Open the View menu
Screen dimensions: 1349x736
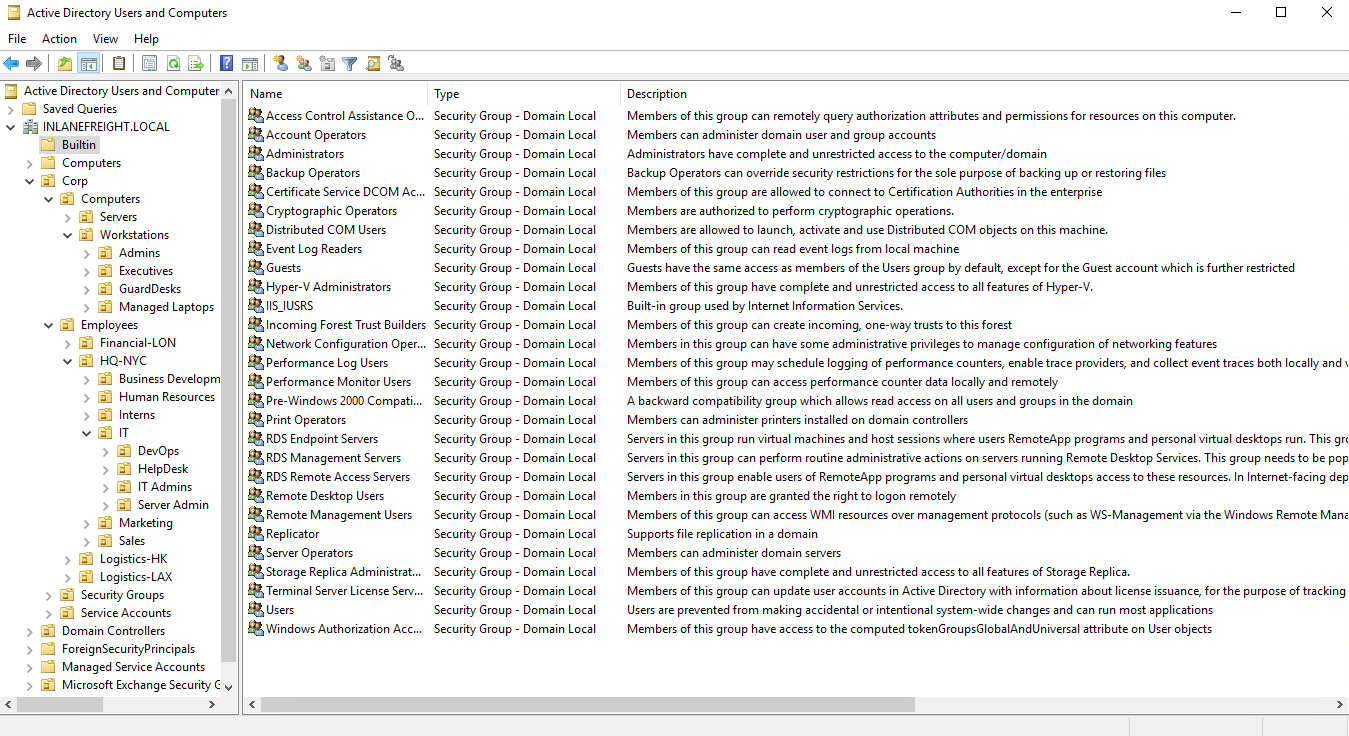click(x=105, y=39)
